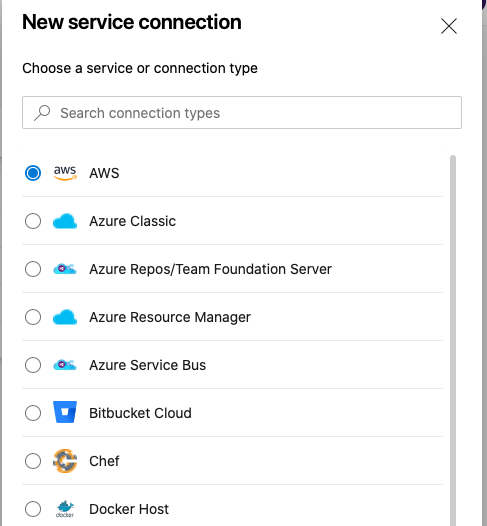Select the Bitbucket Cloud radio button

(33, 413)
